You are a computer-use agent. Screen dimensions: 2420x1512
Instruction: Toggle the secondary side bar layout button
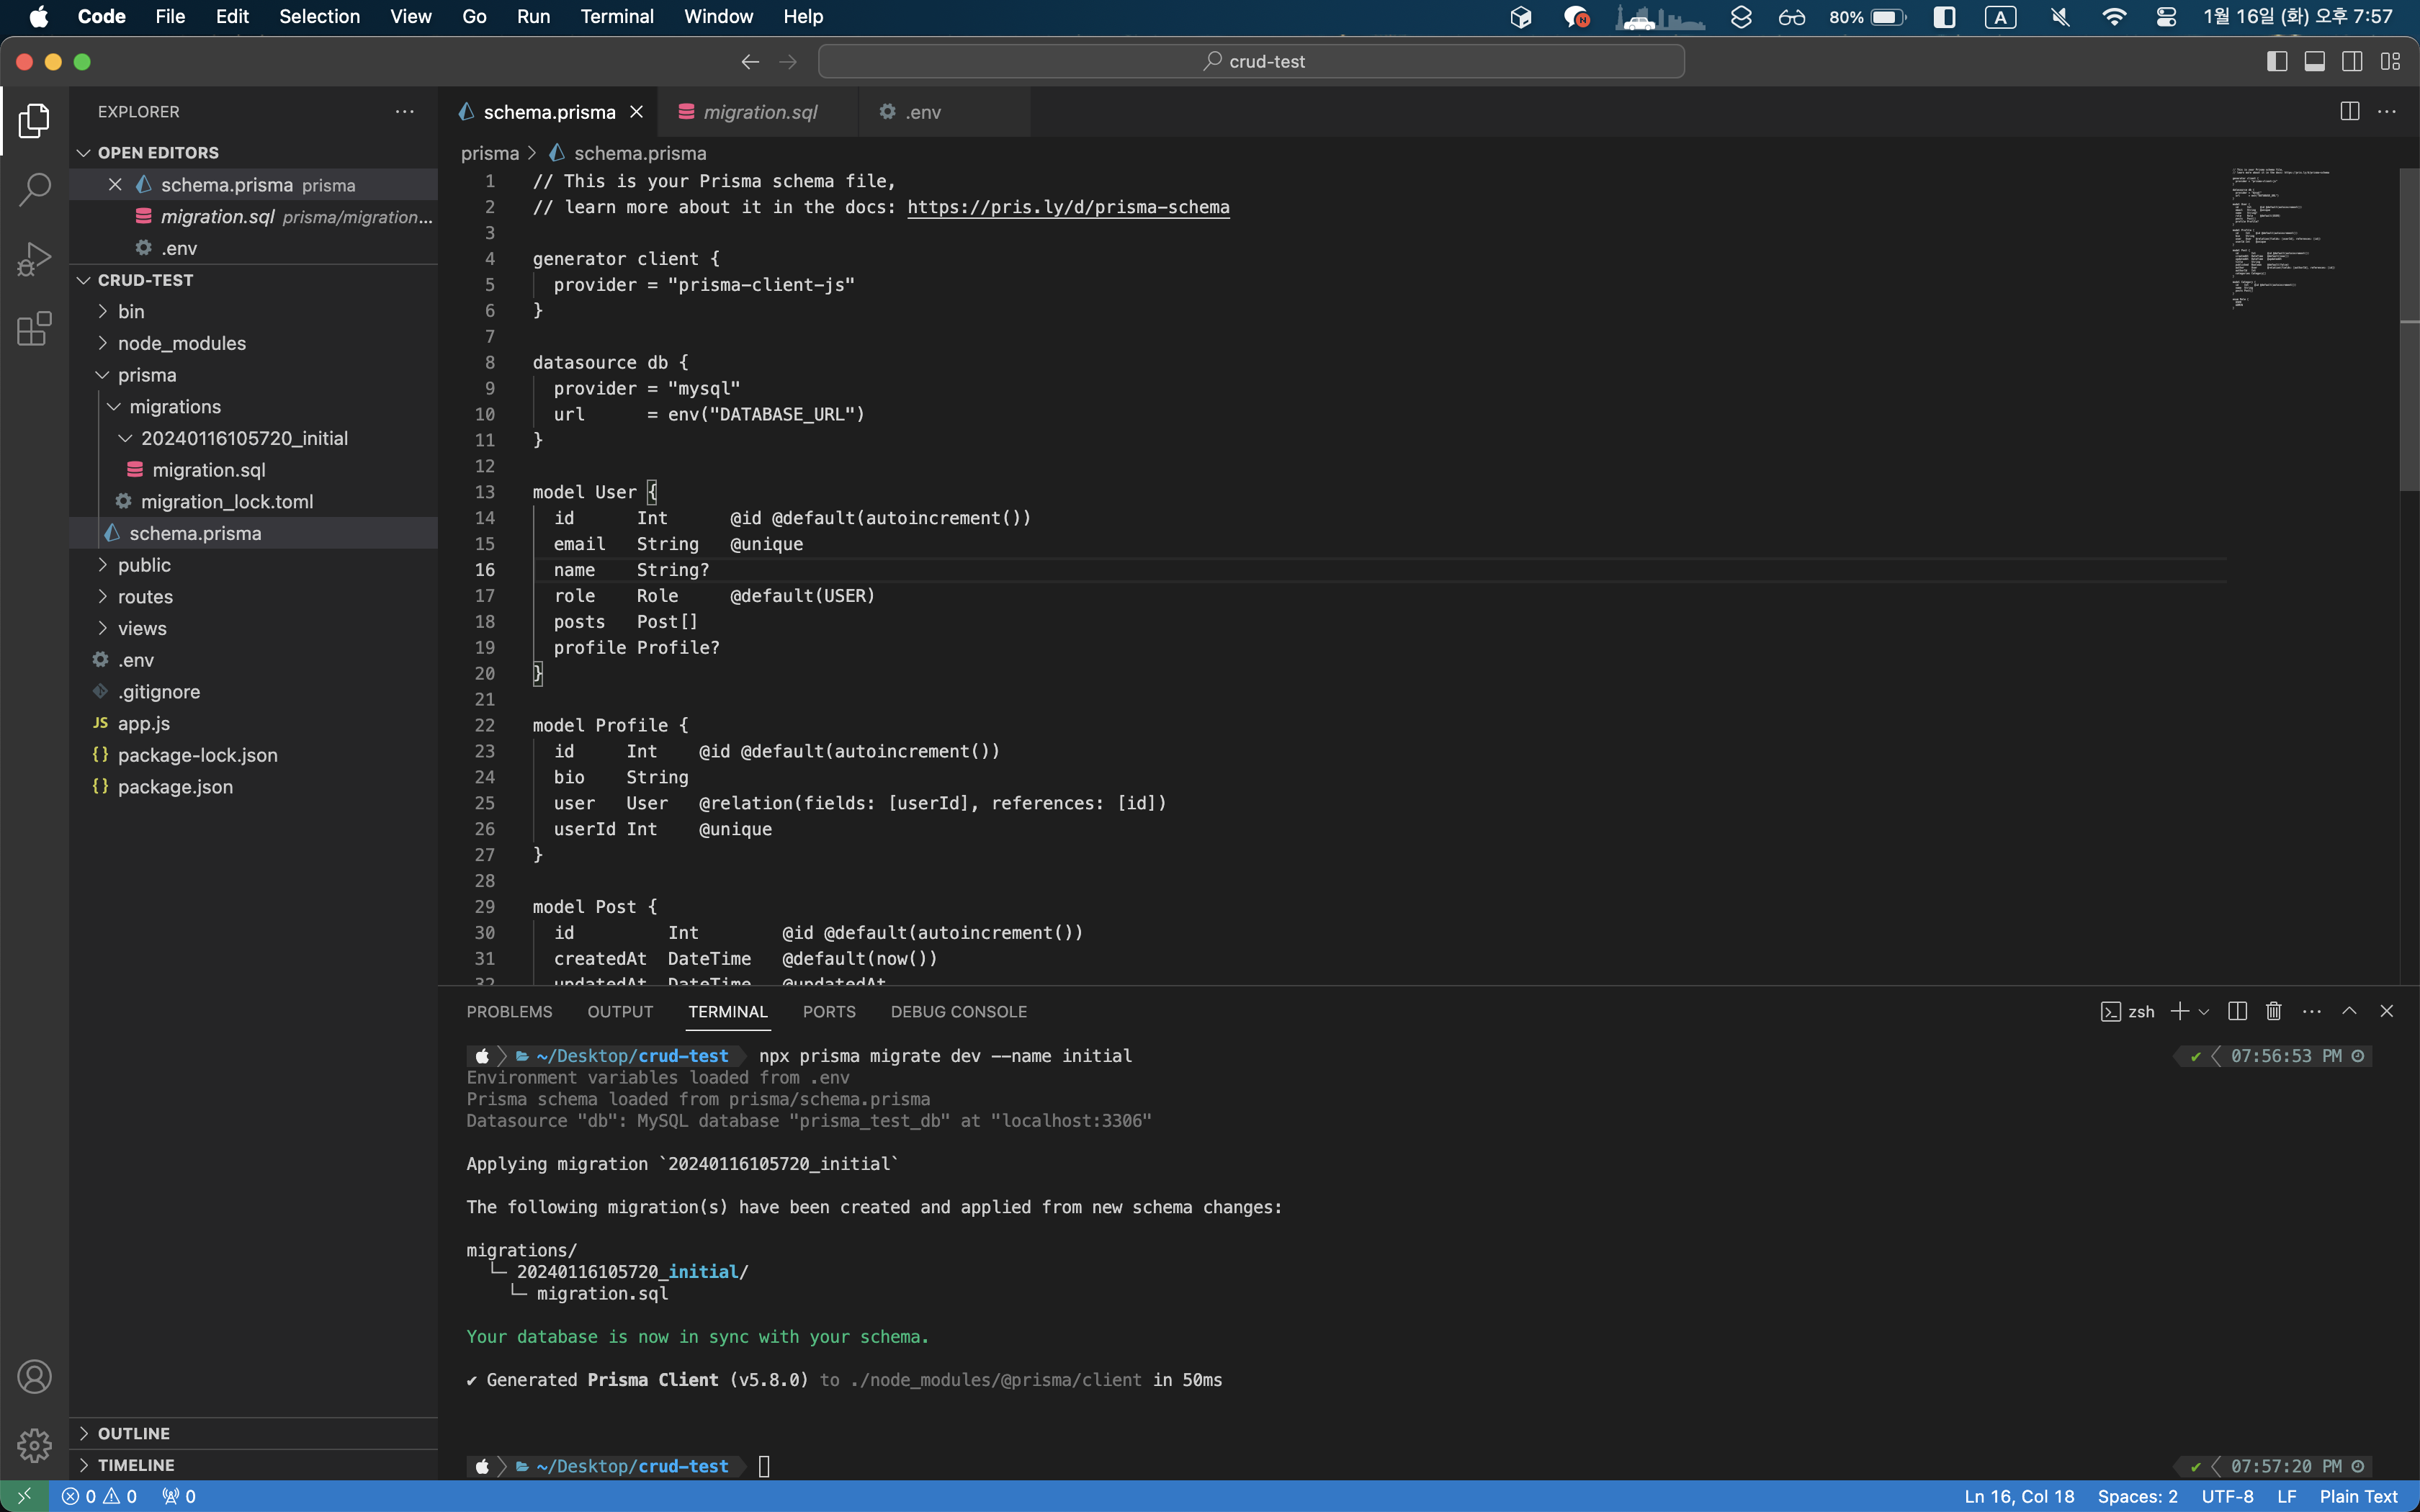(x=2352, y=62)
